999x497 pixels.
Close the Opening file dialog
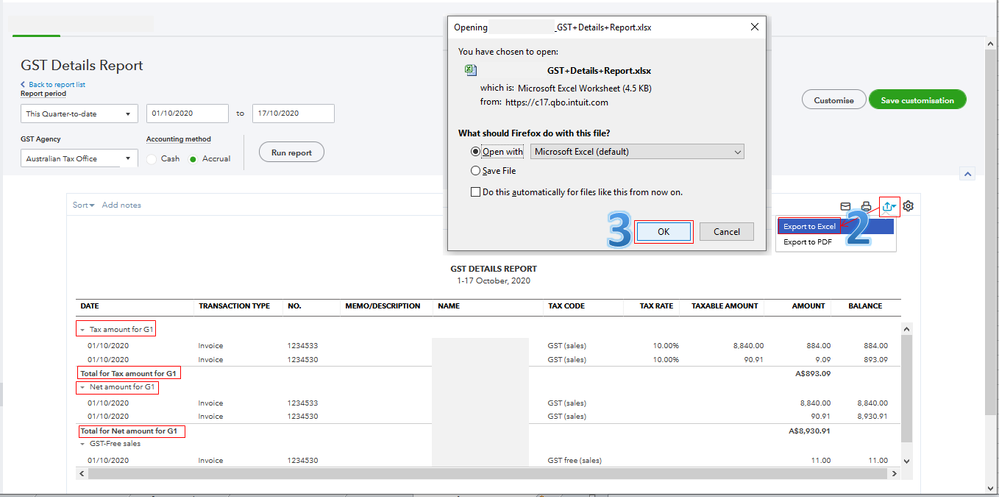click(x=754, y=27)
